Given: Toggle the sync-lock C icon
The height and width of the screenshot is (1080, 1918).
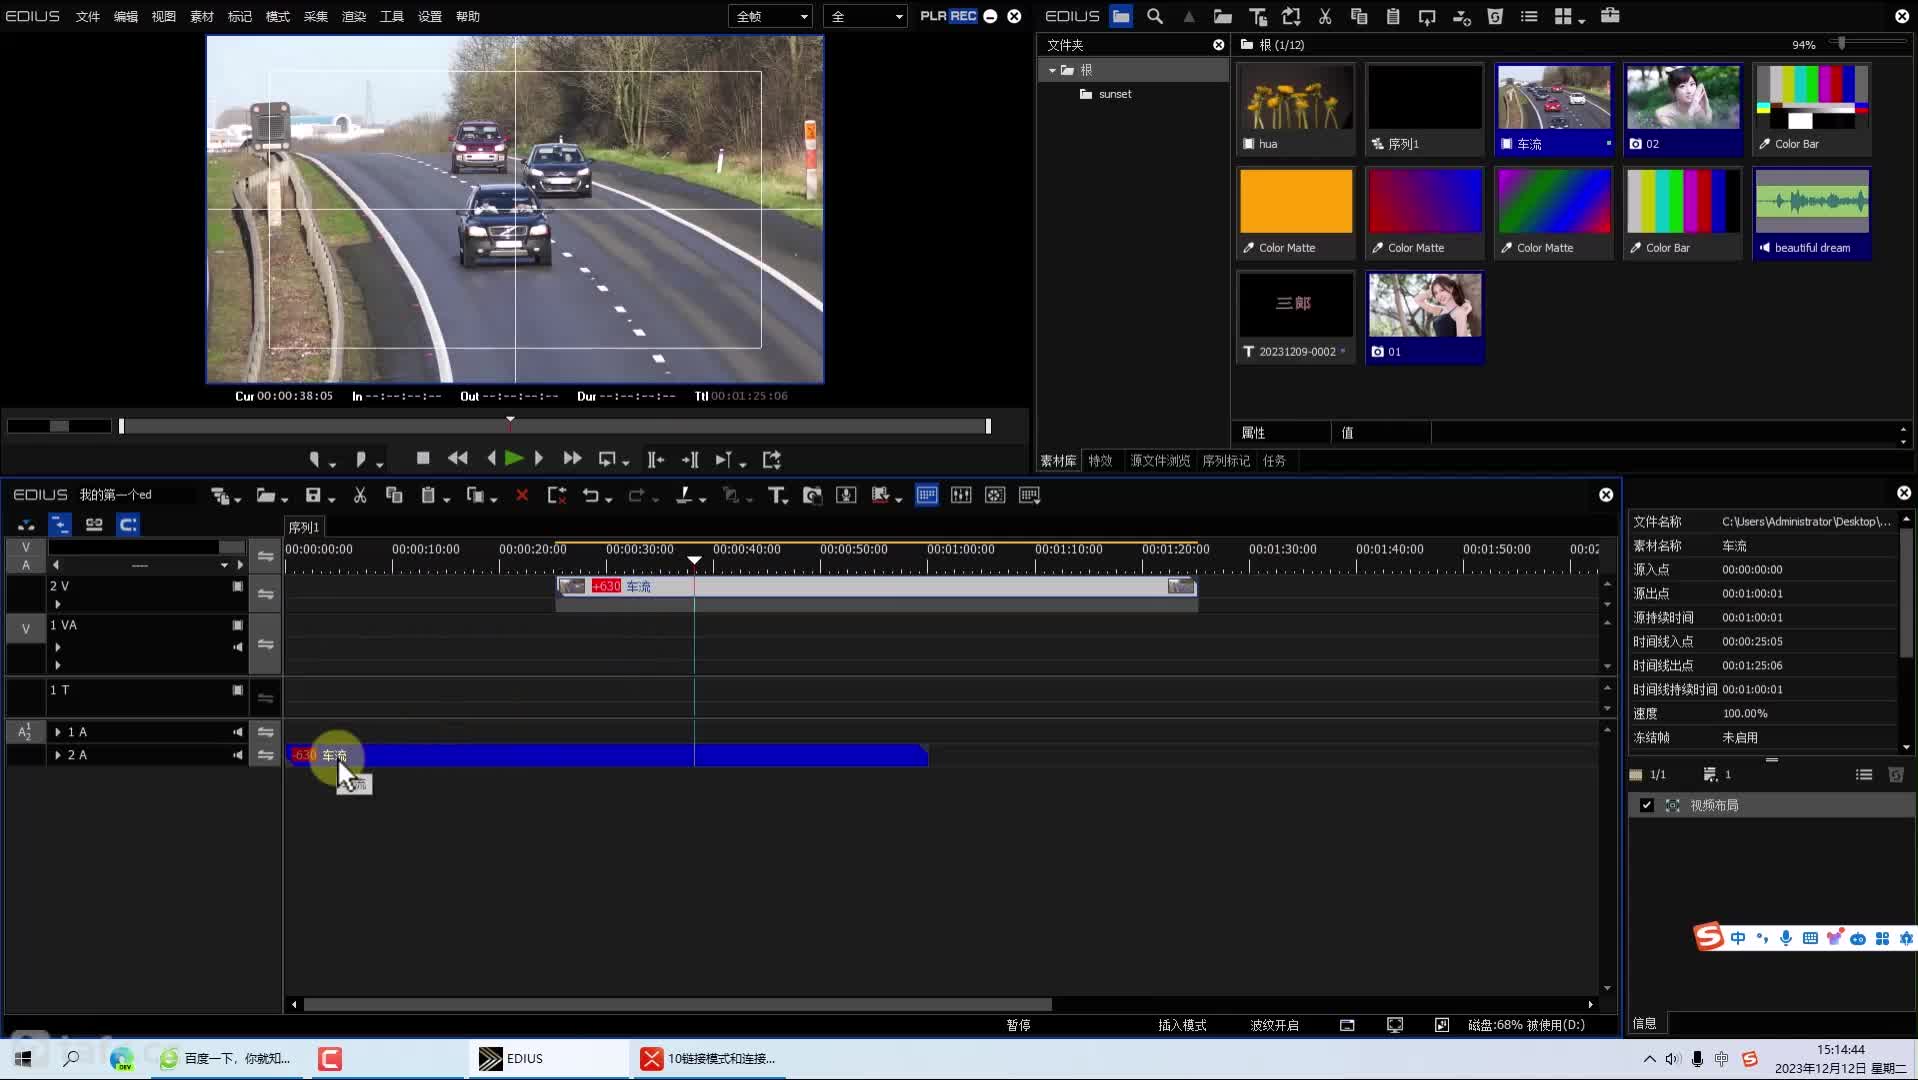Looking at the screenshot, I should click(x=128, y=524).
